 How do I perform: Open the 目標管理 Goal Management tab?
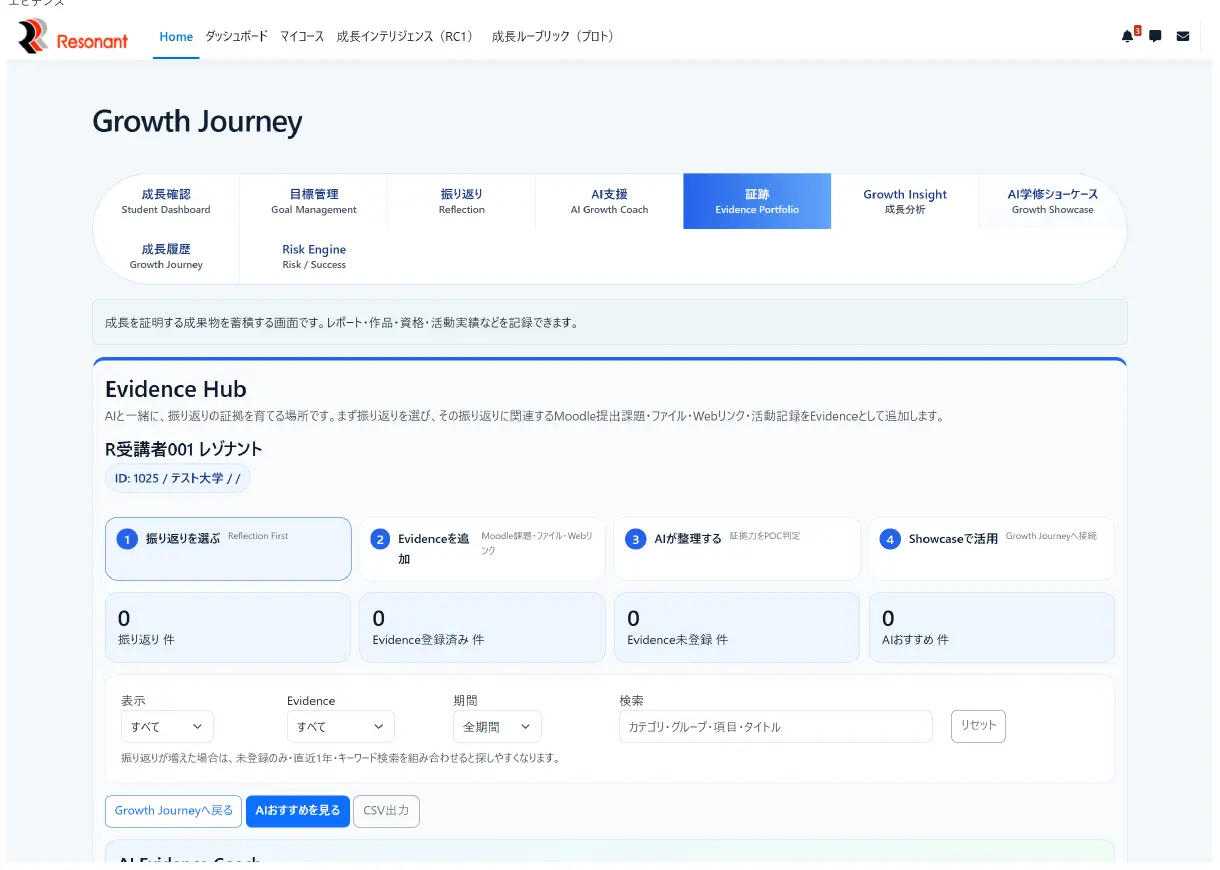coord(314,201)
